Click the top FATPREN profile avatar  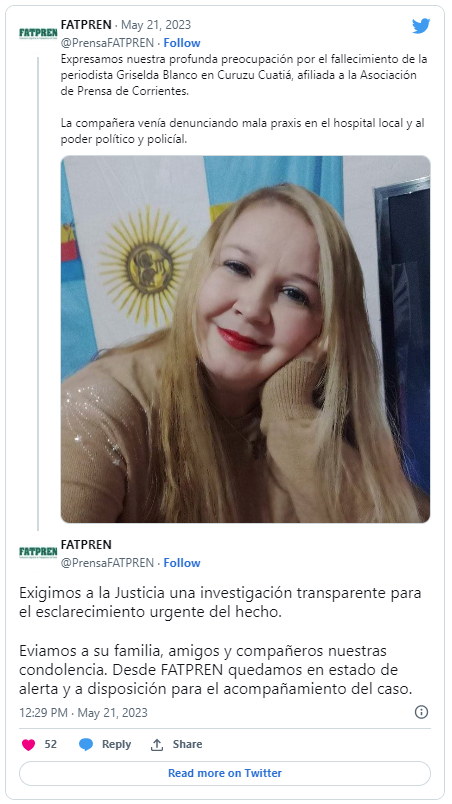pyautogui.click(x=38, y=34)
